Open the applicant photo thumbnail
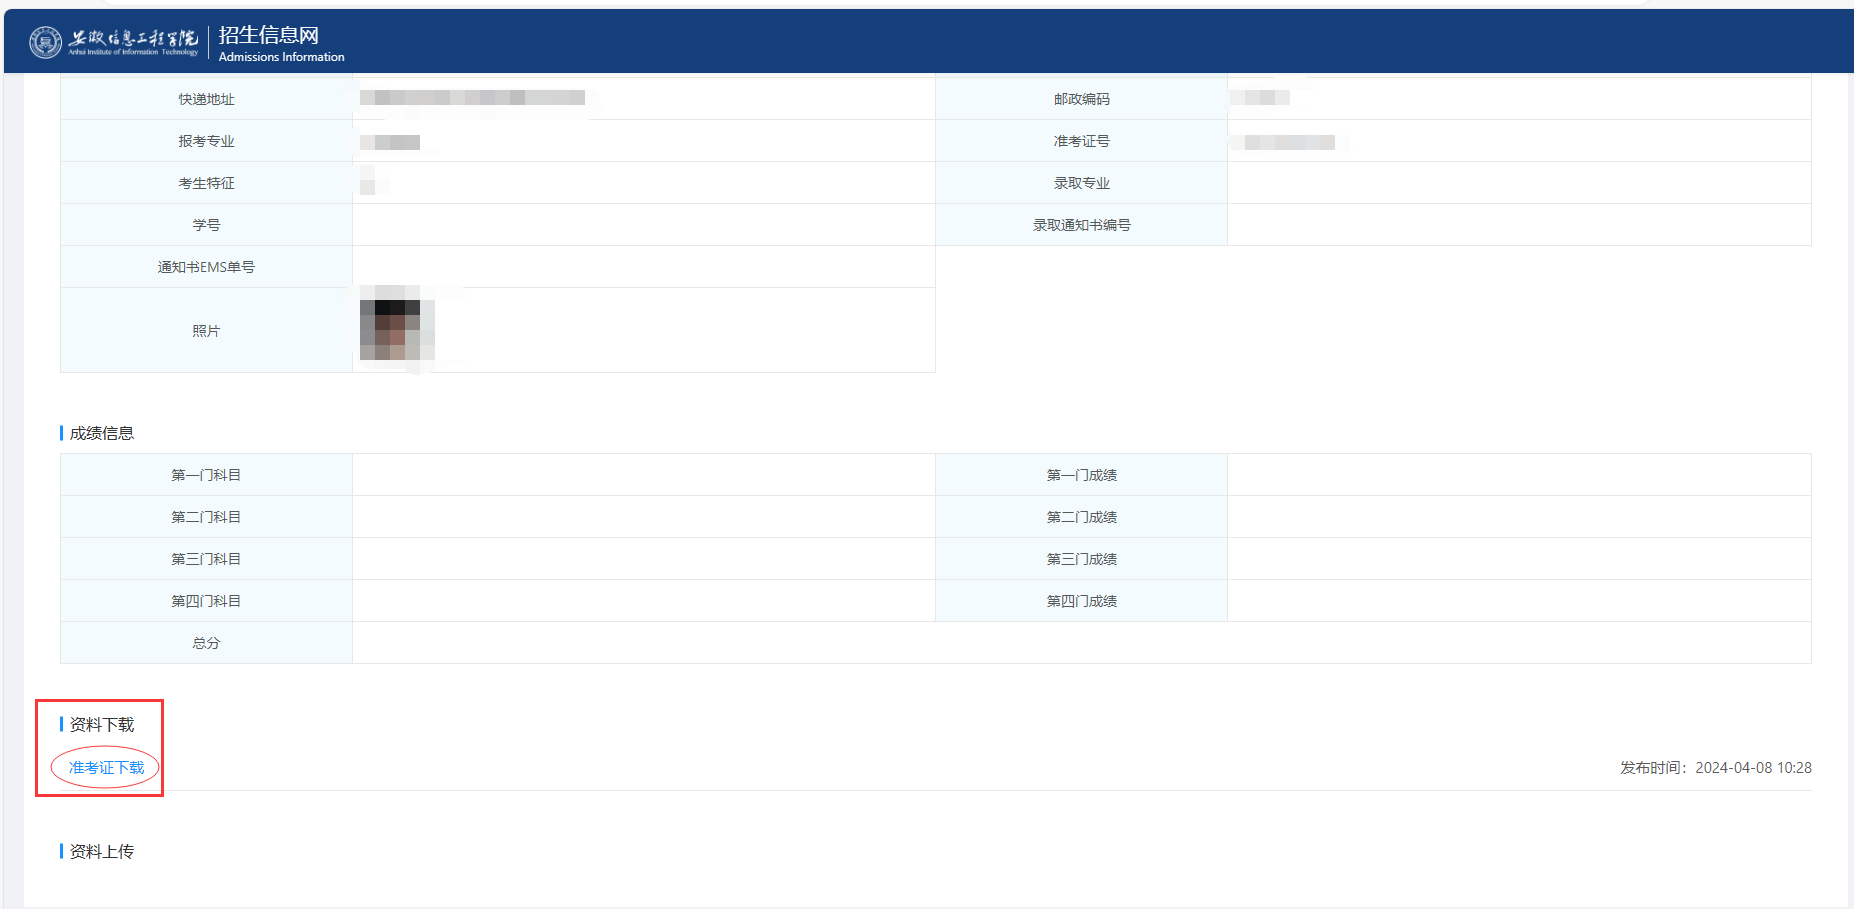Screen dimensions: 1854x909 (397, 330)
